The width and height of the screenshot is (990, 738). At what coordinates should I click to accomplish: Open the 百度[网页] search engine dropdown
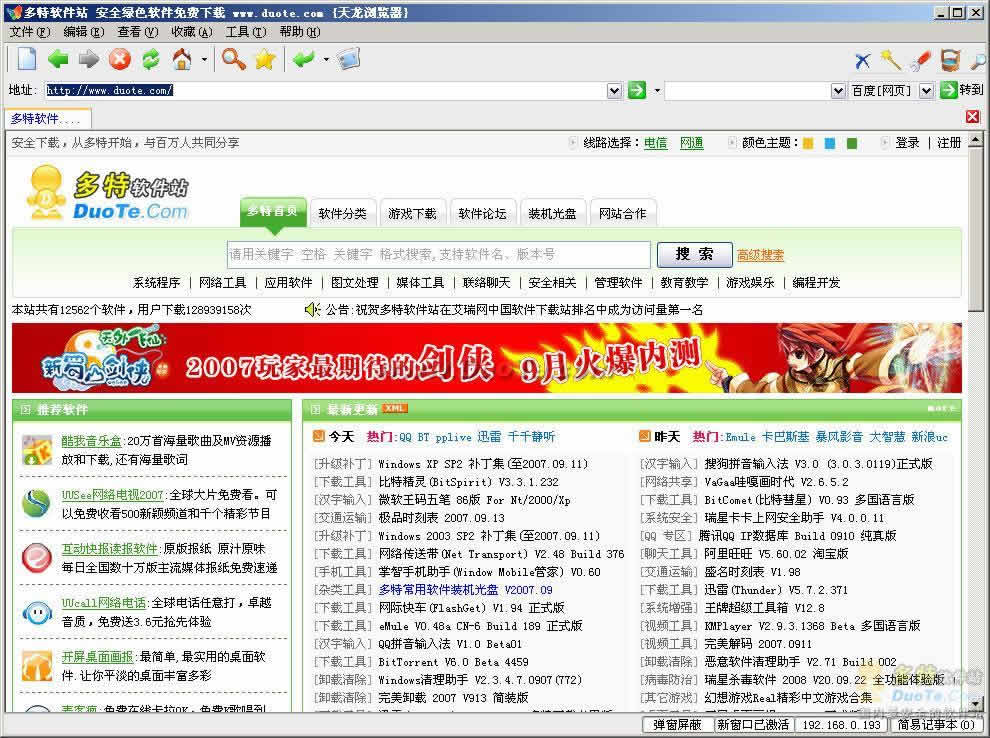pos(926,91)
